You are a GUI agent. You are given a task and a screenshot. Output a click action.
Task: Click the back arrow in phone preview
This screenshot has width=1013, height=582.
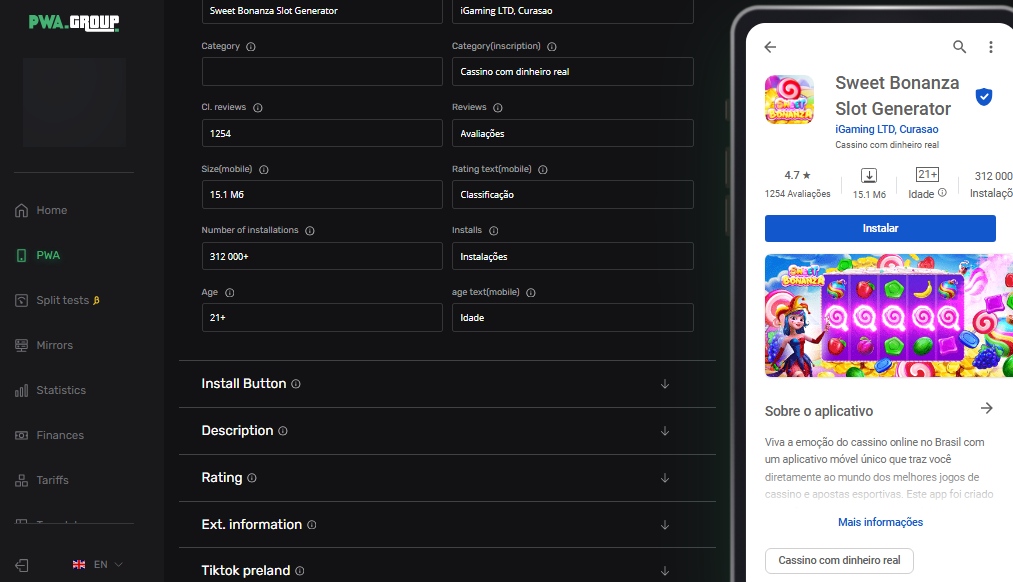[x=770, y=47]
